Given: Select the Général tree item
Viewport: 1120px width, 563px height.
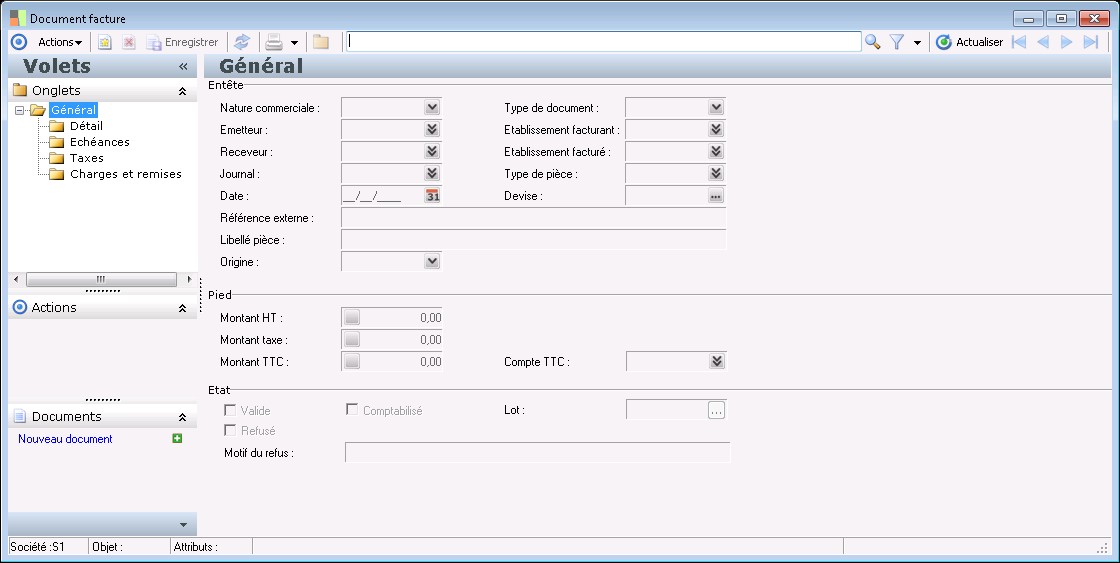Looking at the screenshot, I should point(73,110).
